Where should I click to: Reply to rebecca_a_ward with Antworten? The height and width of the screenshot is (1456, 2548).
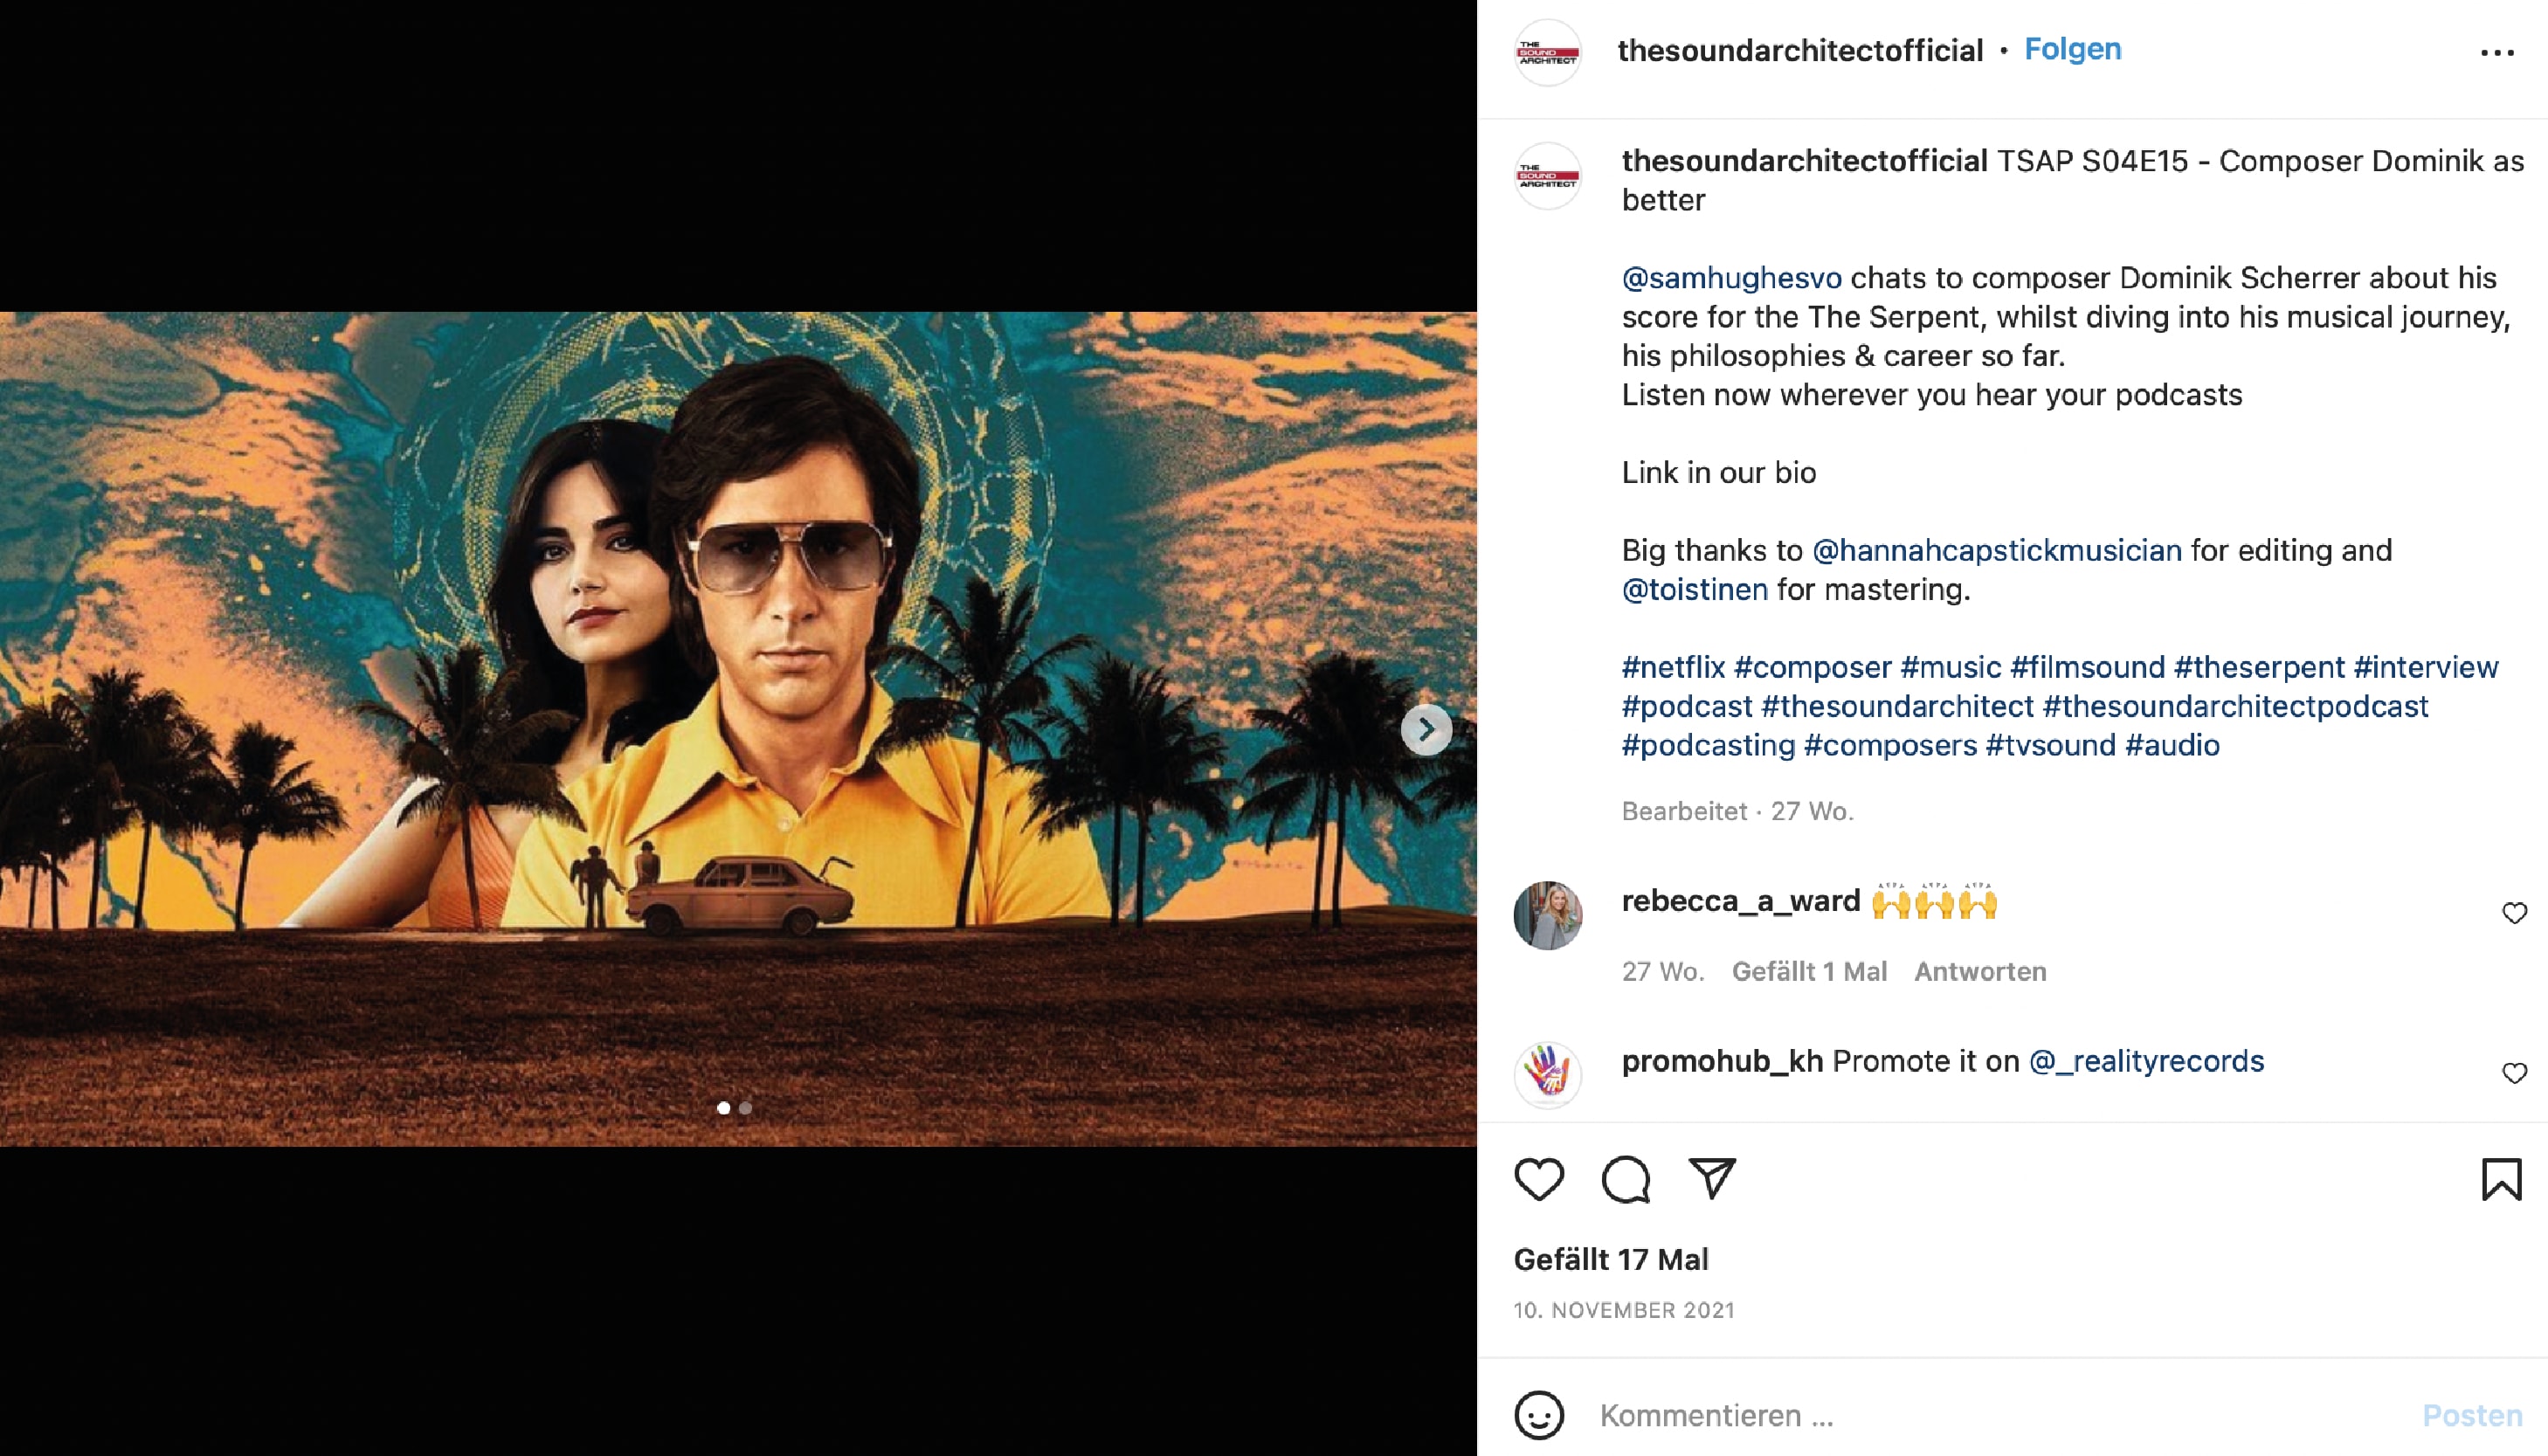point(1980,971)
